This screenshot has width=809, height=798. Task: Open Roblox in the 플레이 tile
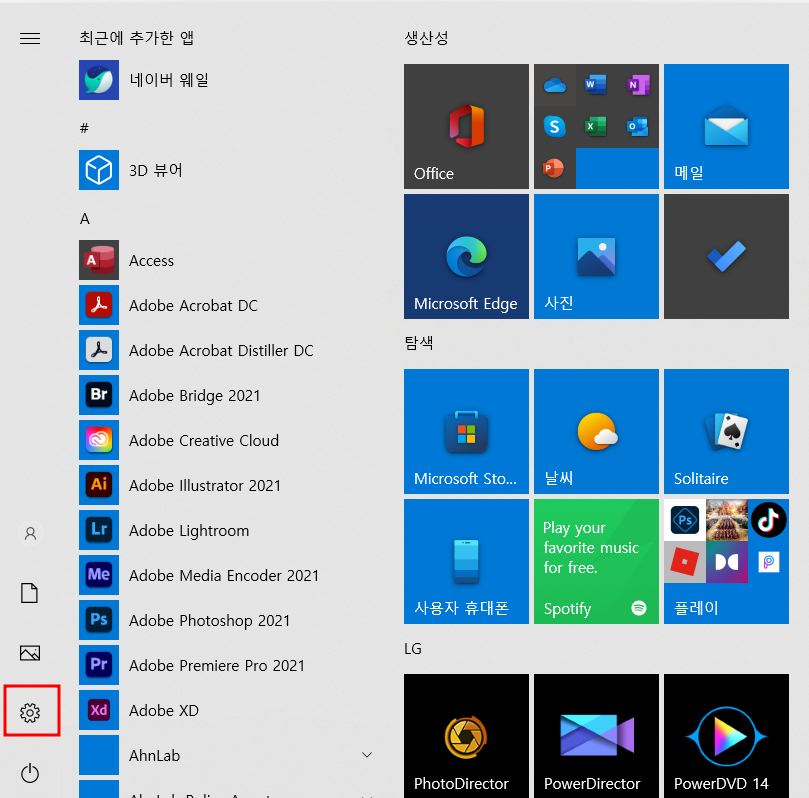(x=685, y=562)
